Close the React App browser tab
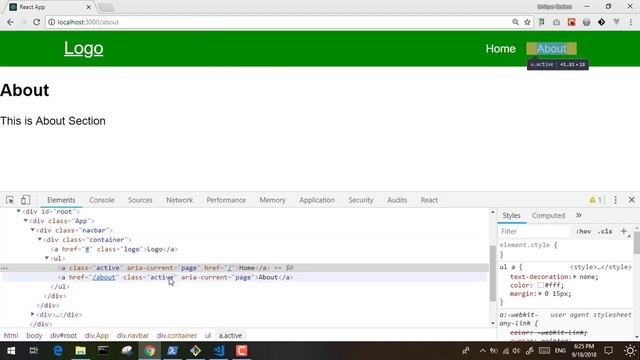This screenshot has width=640, height=360. 89,7
